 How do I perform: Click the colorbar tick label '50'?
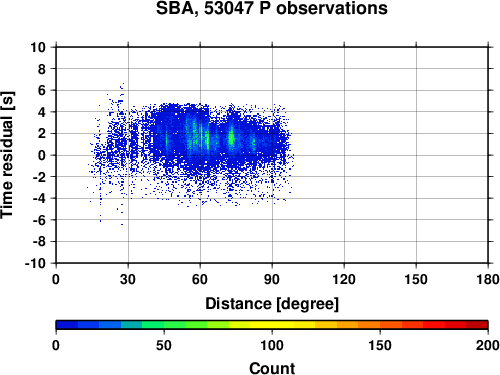(164, 345)
